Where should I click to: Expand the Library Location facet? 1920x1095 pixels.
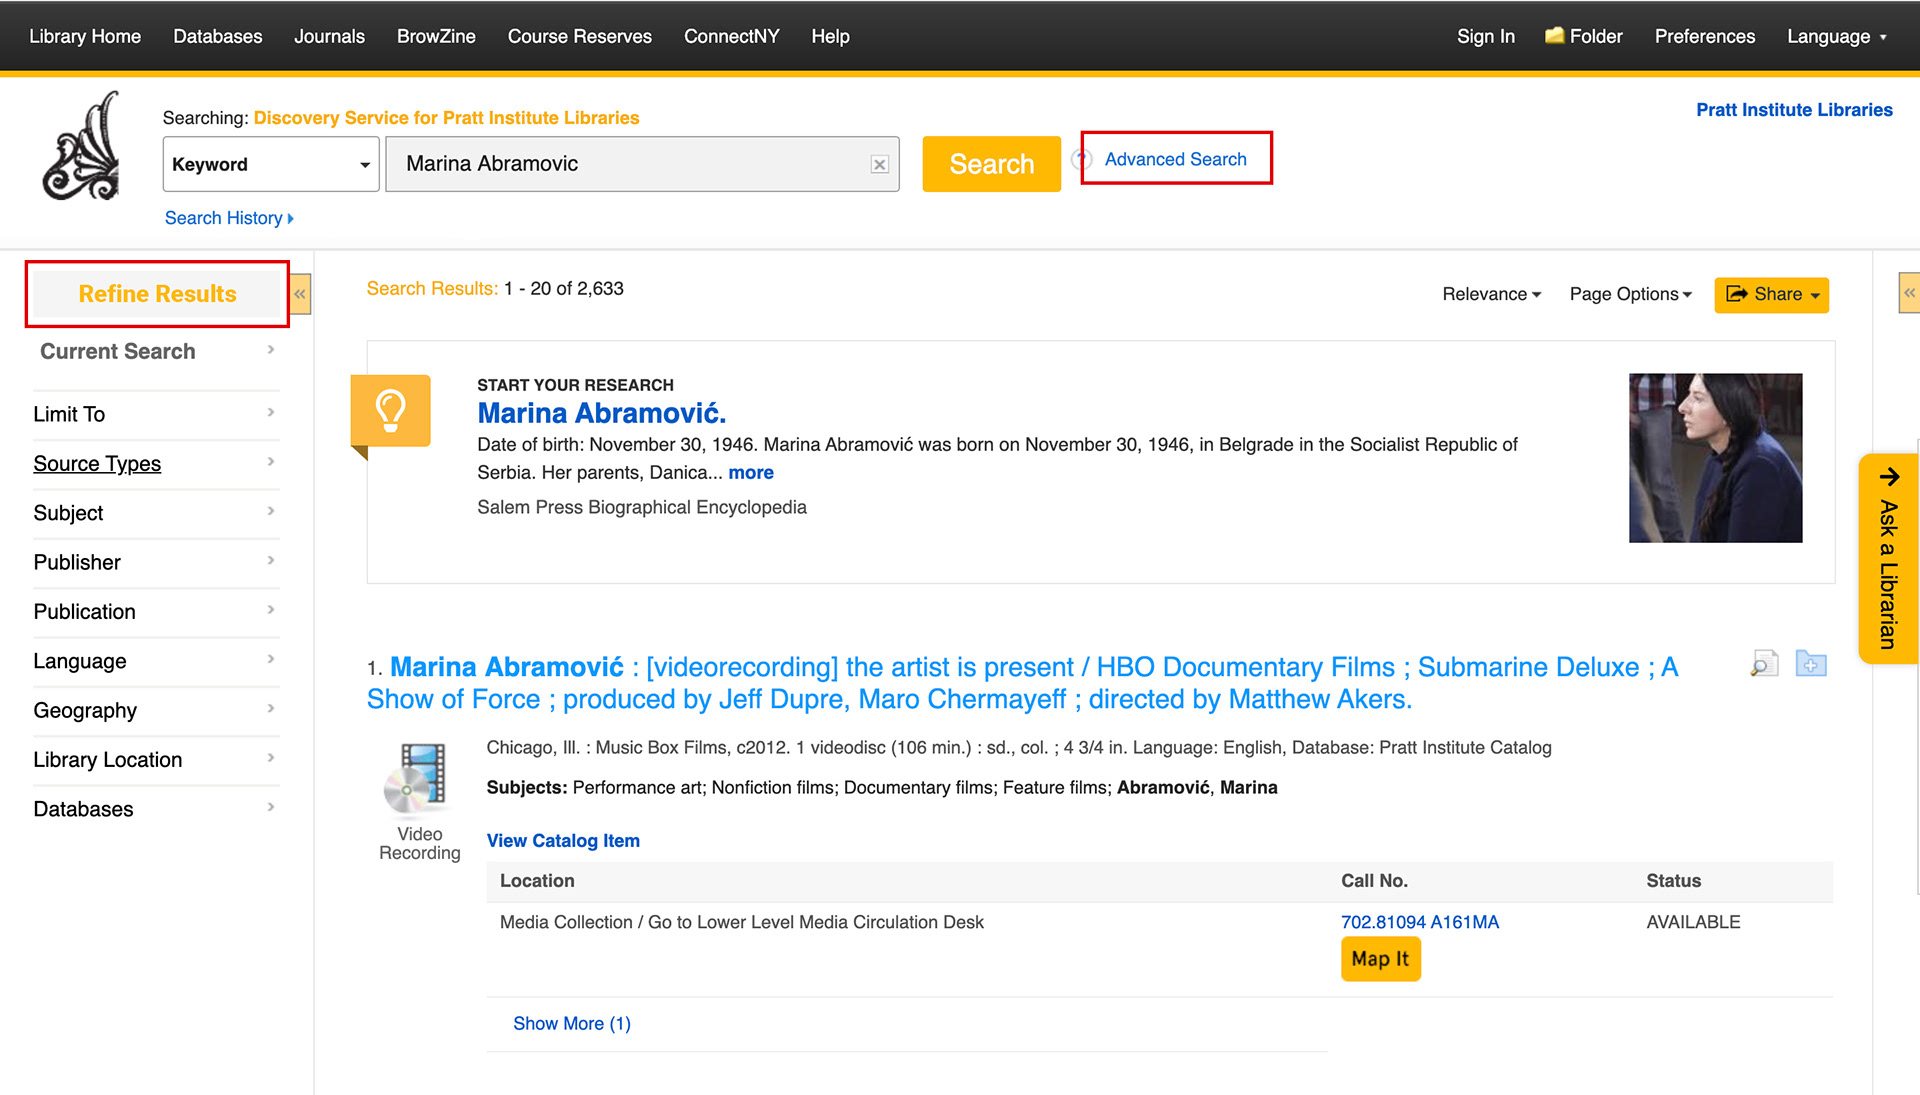click(x=156, y=760)
